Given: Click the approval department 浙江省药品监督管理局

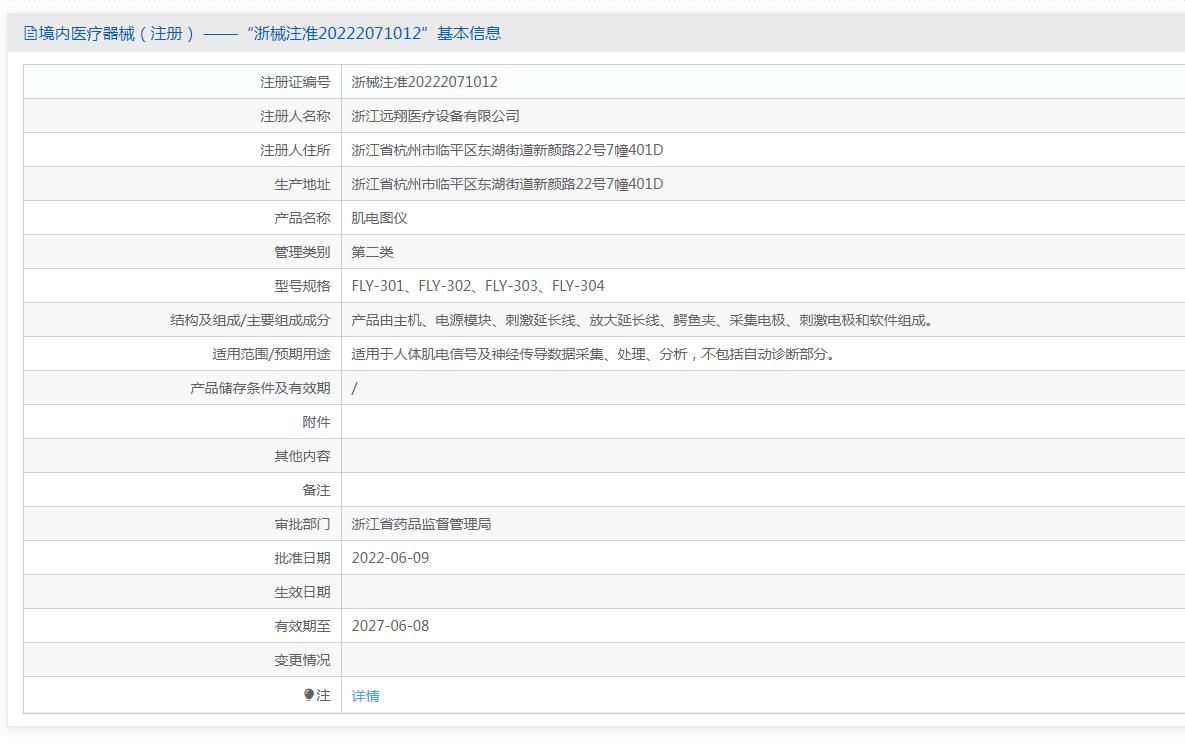Looking at the screenshot, I should pyautogui.click(x=421, y=524).
